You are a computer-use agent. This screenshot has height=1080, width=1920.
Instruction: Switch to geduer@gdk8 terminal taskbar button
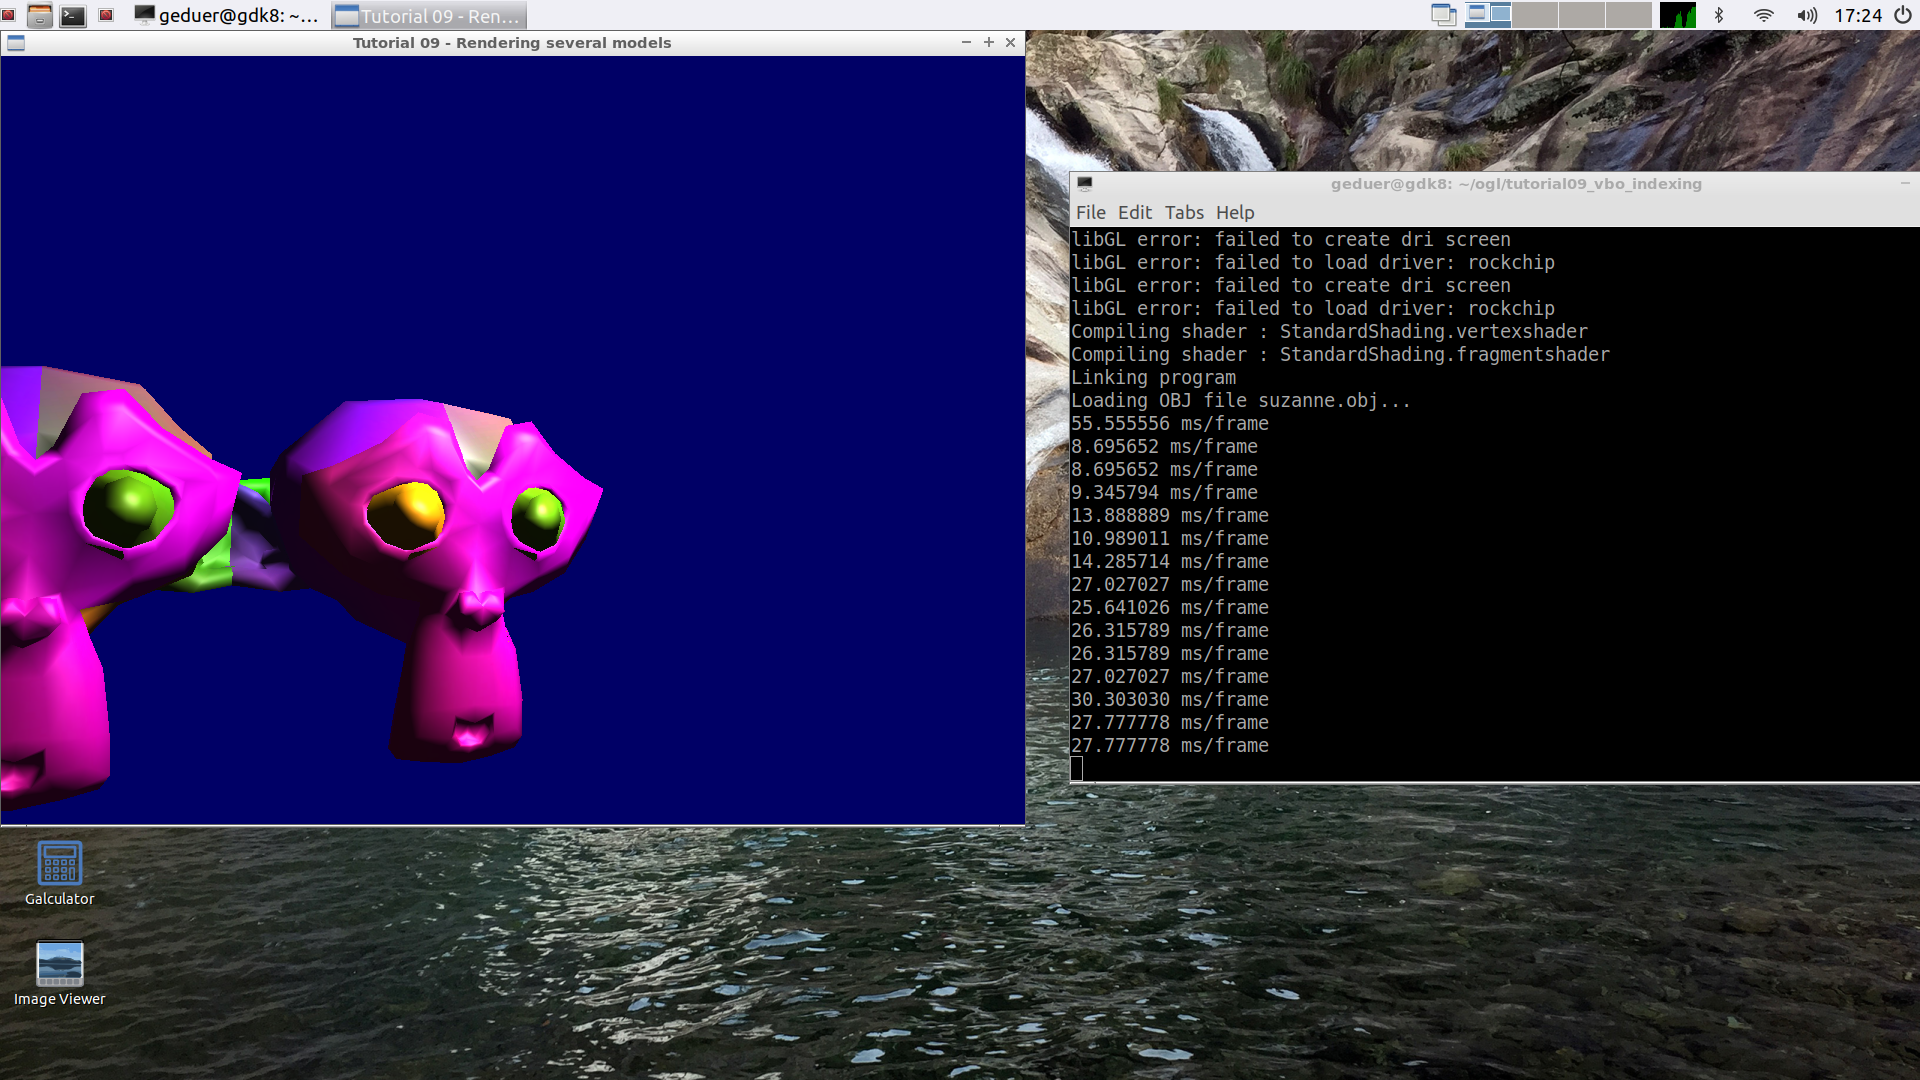(227, 16)
